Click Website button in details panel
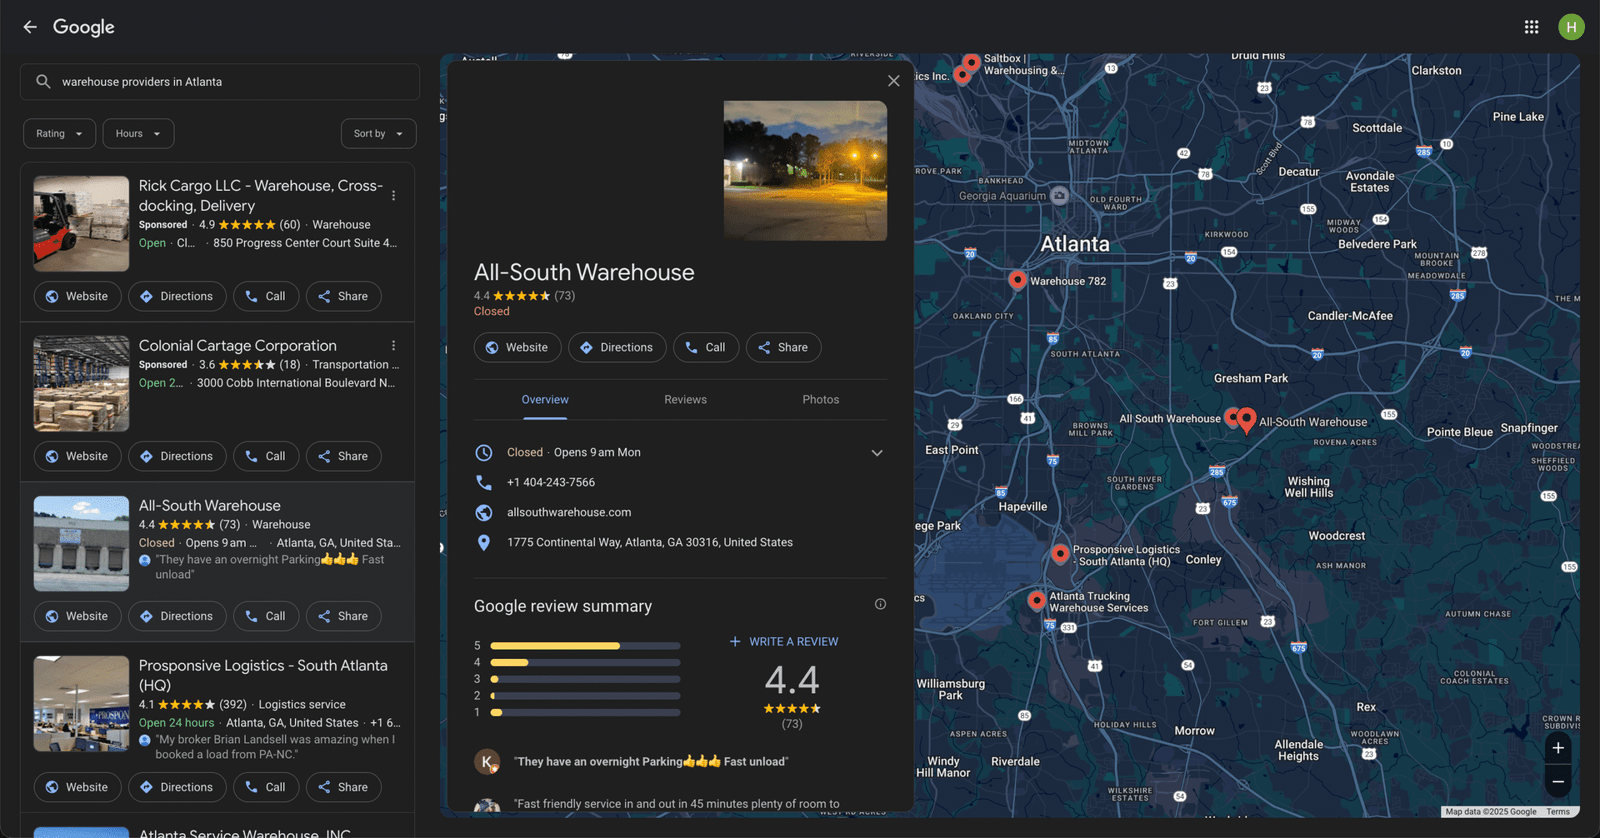 [517, 348]
